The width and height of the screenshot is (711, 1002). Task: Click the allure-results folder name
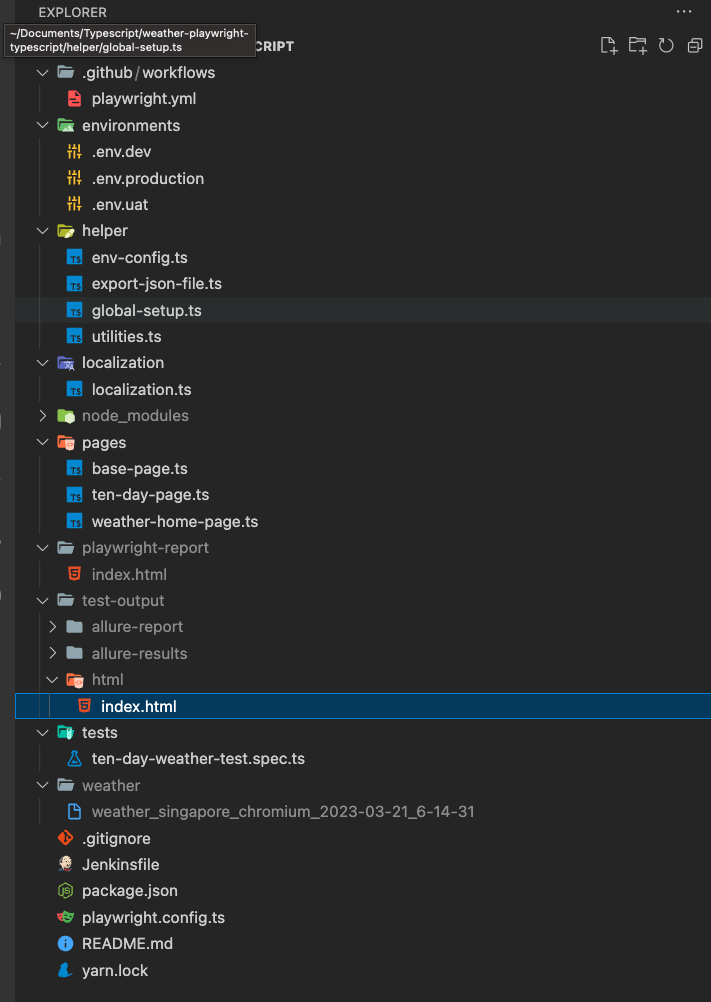click(139, 653)
